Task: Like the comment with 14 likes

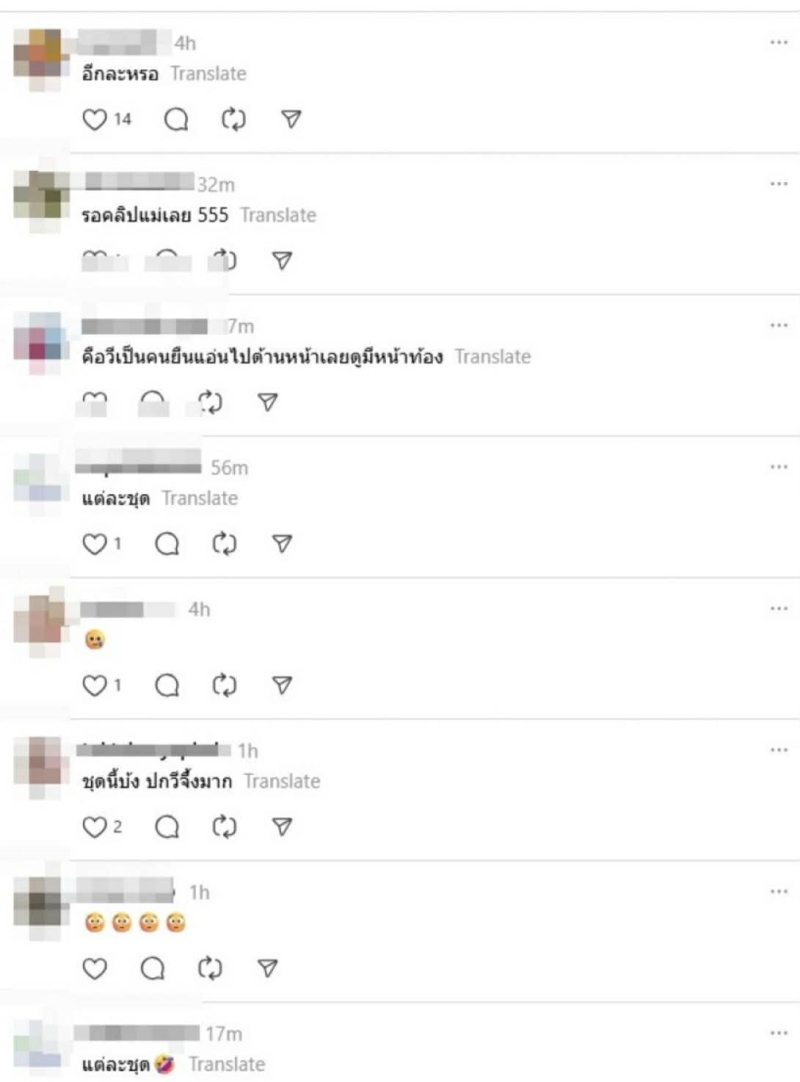Action: coord(95,119)
